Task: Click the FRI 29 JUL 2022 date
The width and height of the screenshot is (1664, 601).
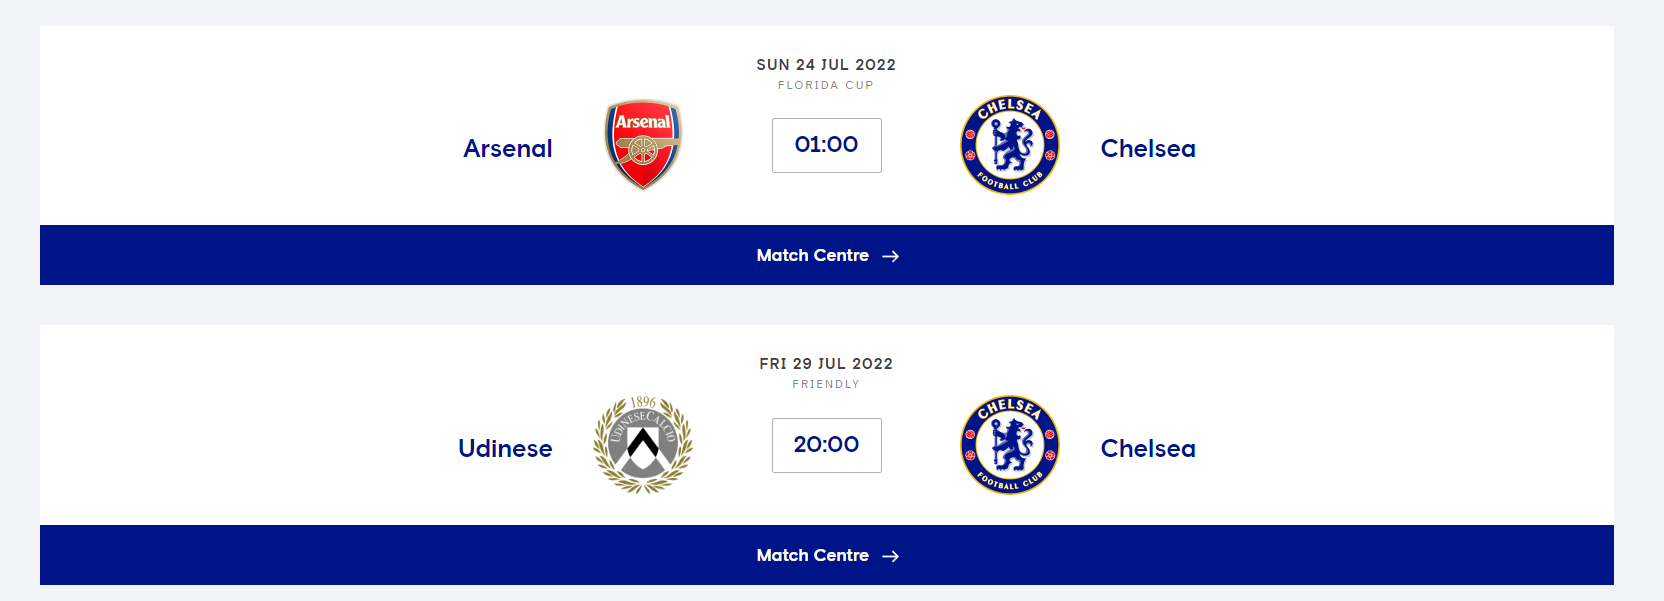Action: click(826, 364)
